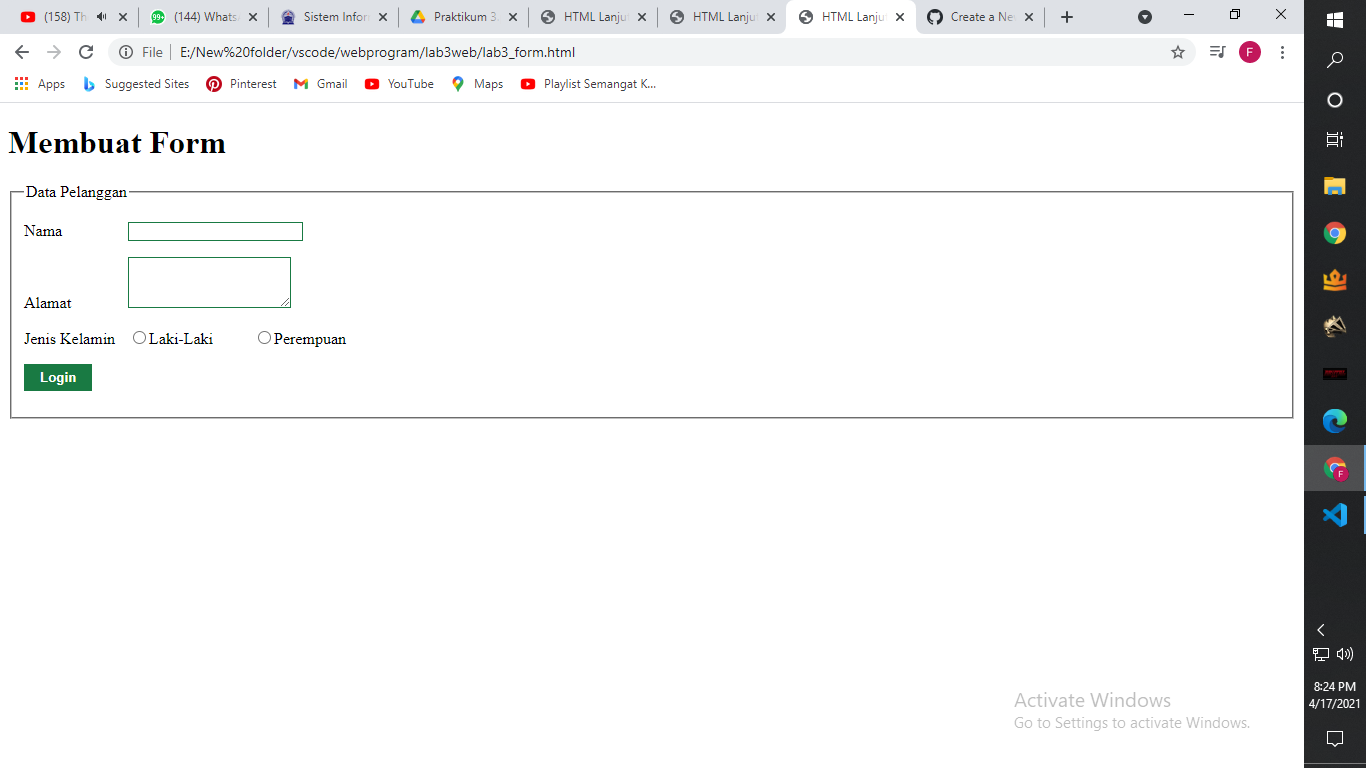This screenshot has height=768, width=1366.
Task: Launch Visual Studio Code from the taskbar
Action: [1334, 515]
